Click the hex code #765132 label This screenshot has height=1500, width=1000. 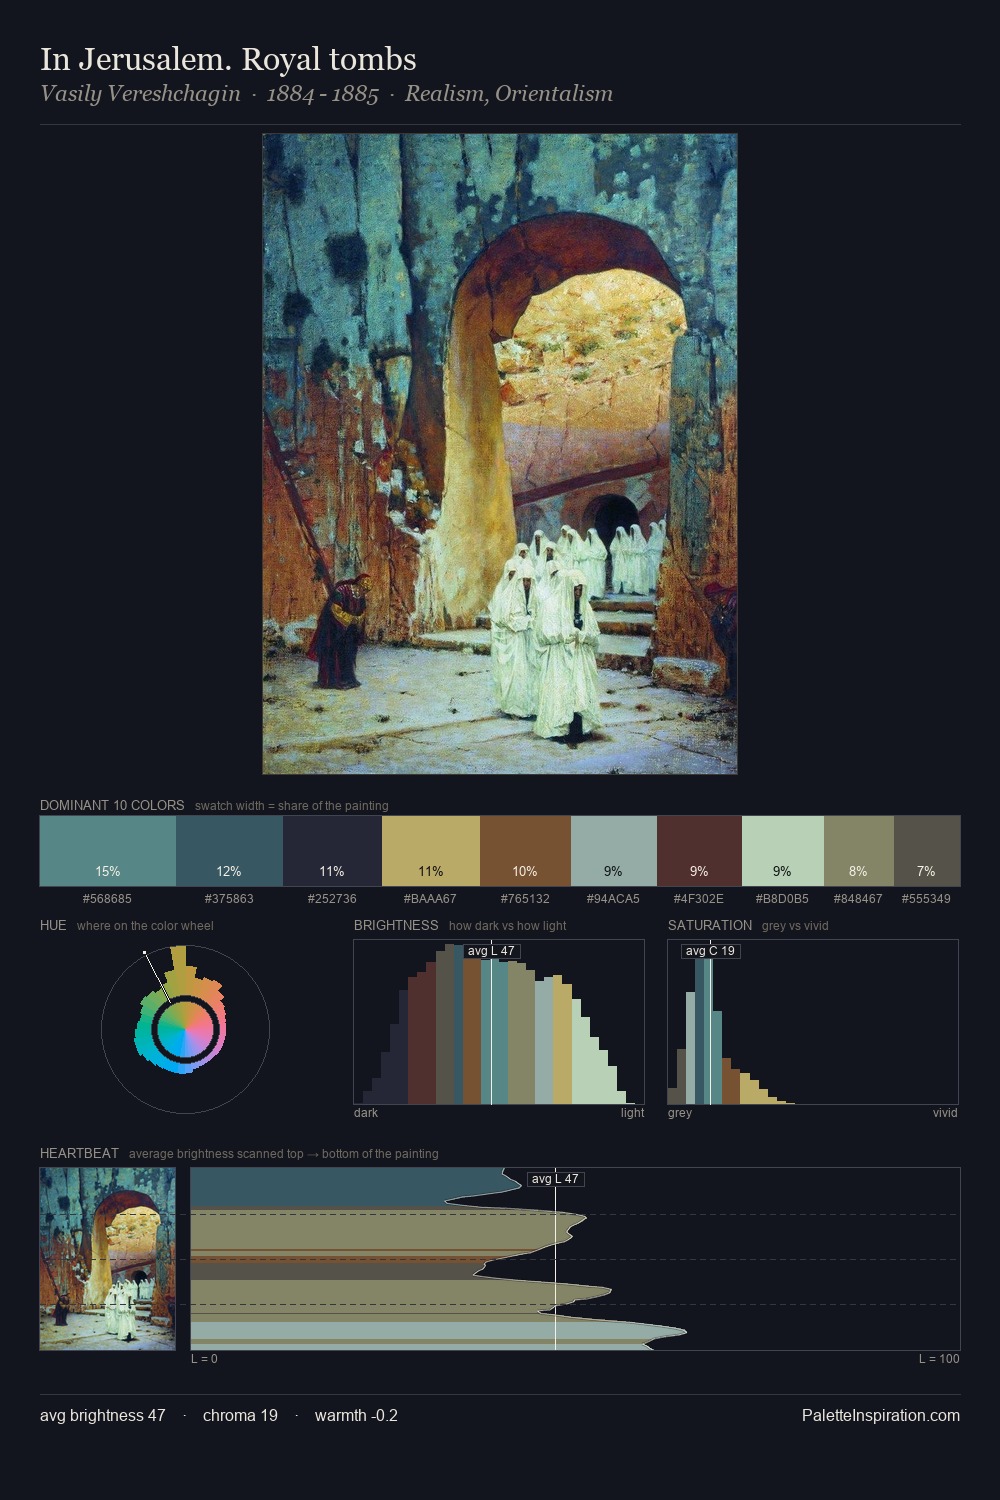(525, 899)
